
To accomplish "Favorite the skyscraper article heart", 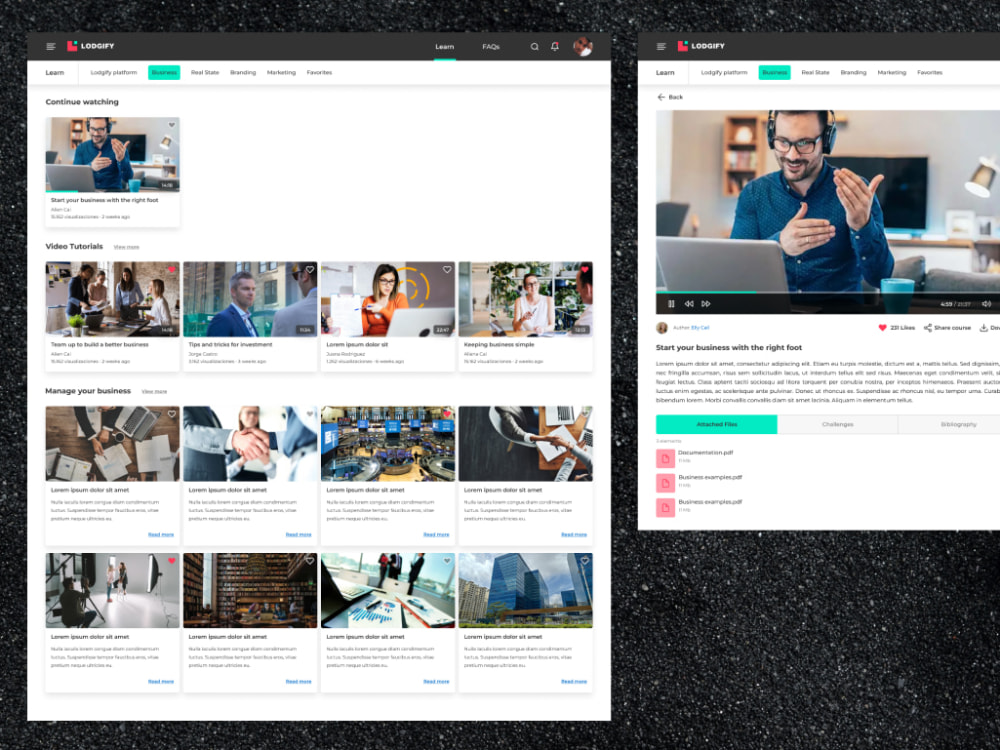I will coord(585,561).
